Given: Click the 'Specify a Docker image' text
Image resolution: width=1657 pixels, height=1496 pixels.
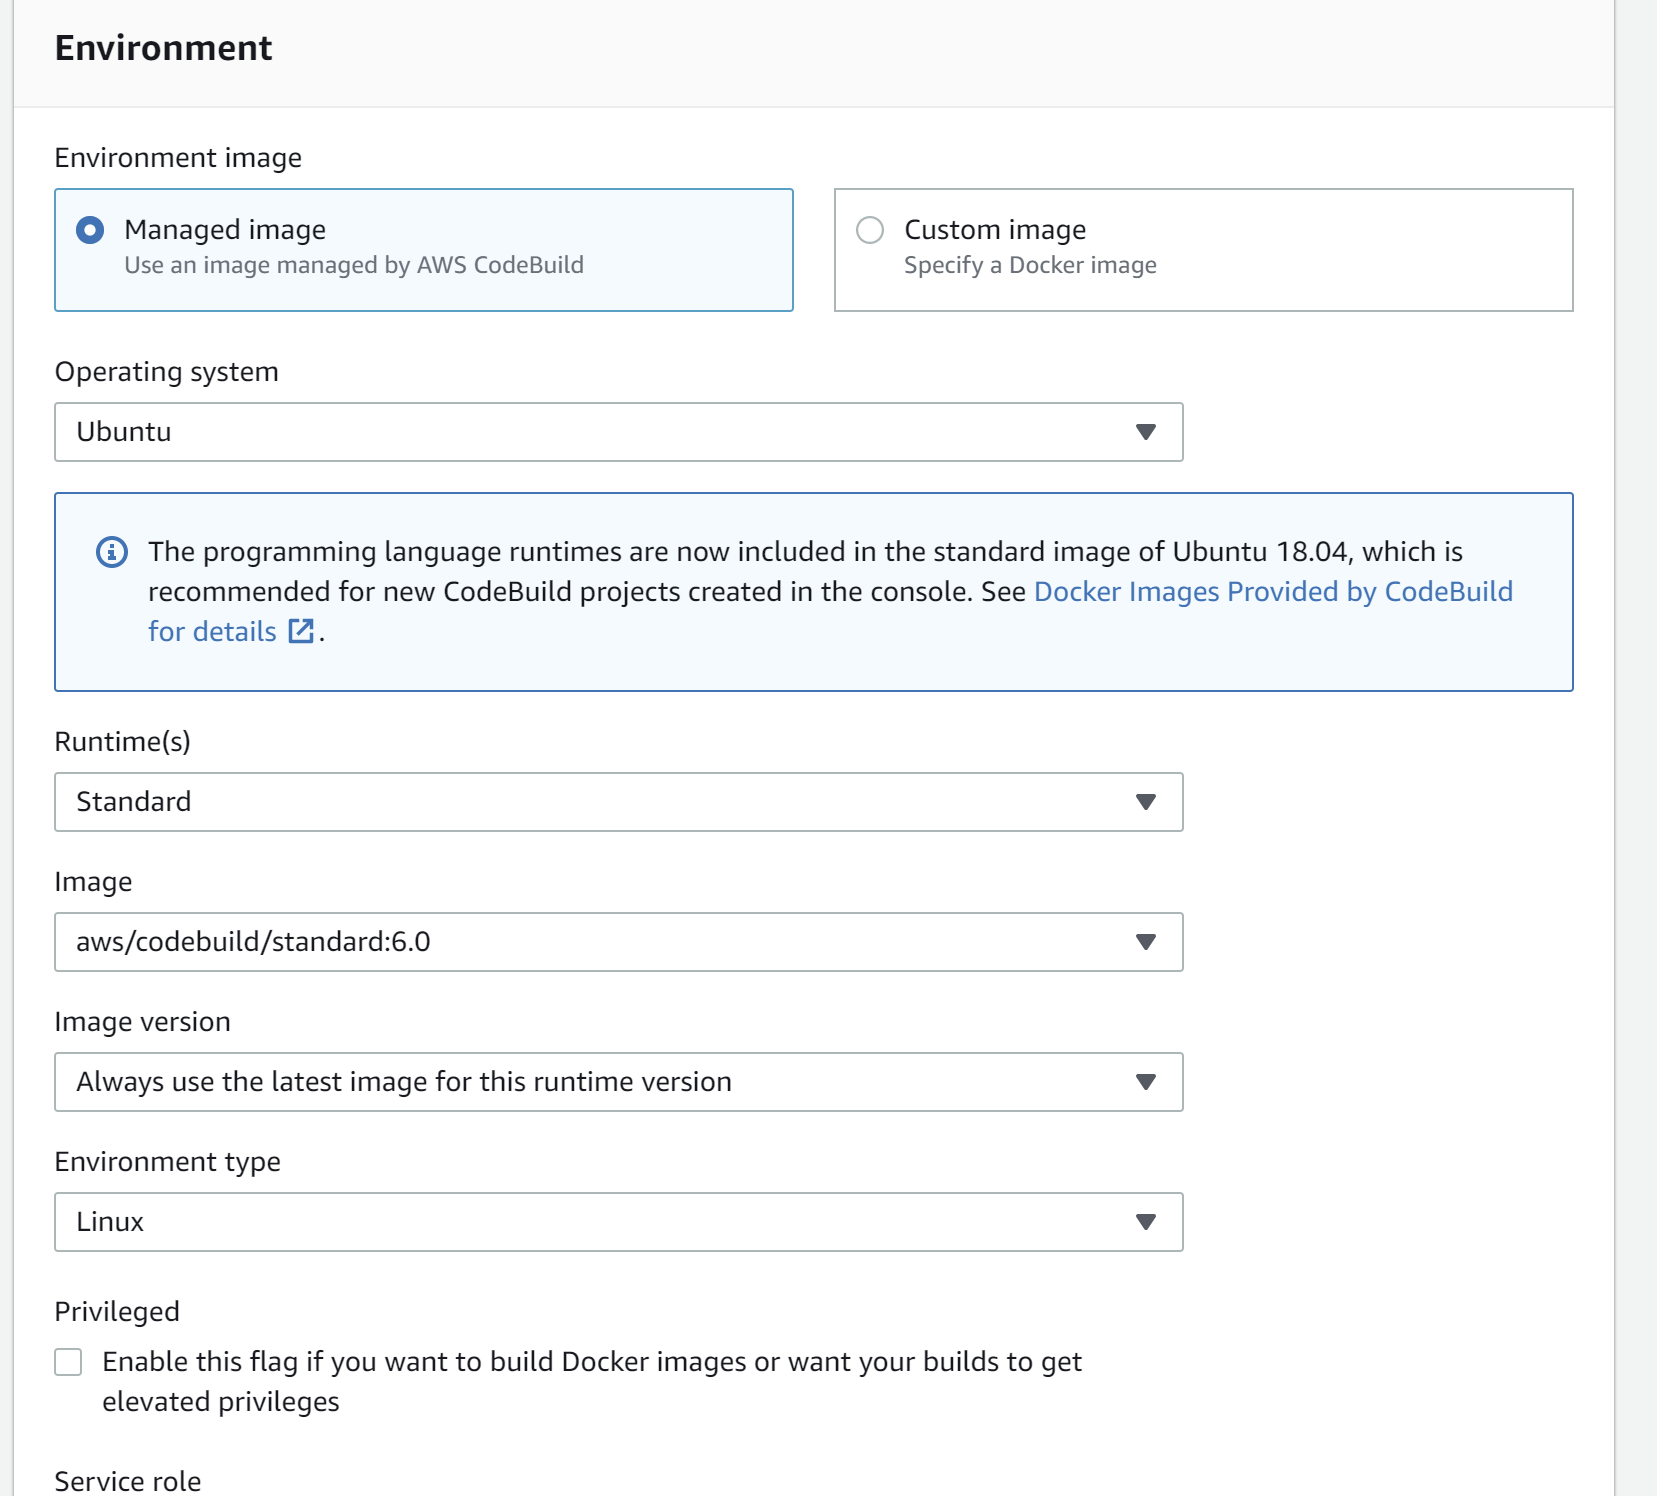Looking at the screenshot, I should [x=1030, y=265].
